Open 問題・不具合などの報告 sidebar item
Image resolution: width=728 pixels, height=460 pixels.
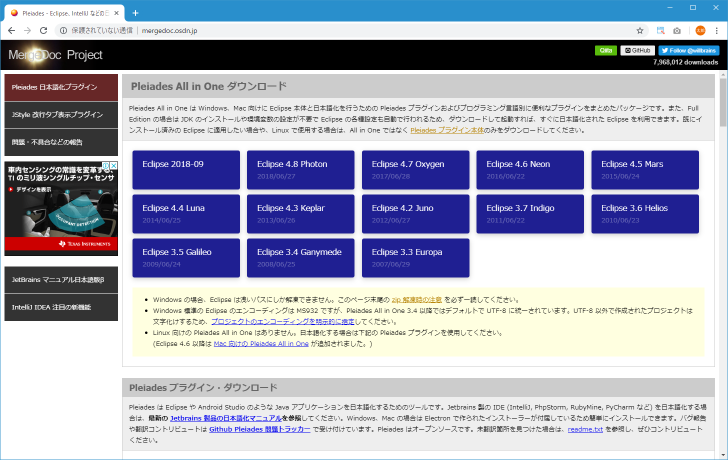pyautogui.click(x=61, y=142)
